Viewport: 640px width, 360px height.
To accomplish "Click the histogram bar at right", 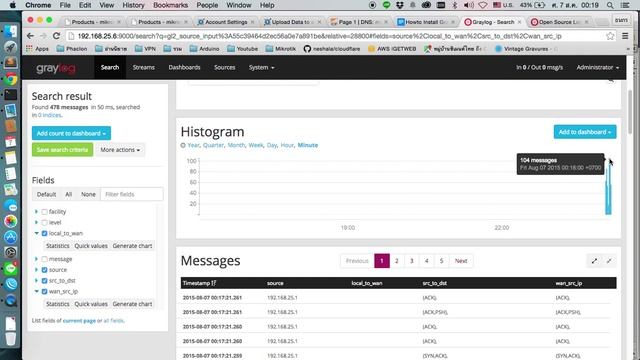I will point(608,189).
